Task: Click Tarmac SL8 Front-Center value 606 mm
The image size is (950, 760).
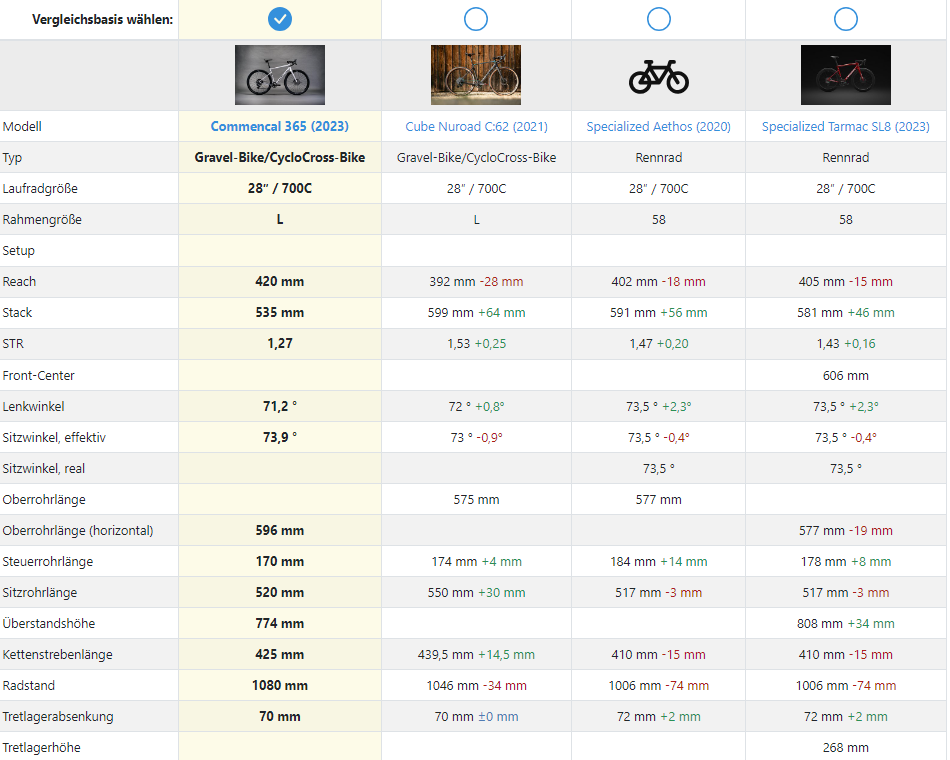Action: pyautogui.click(x=846, y=376)
